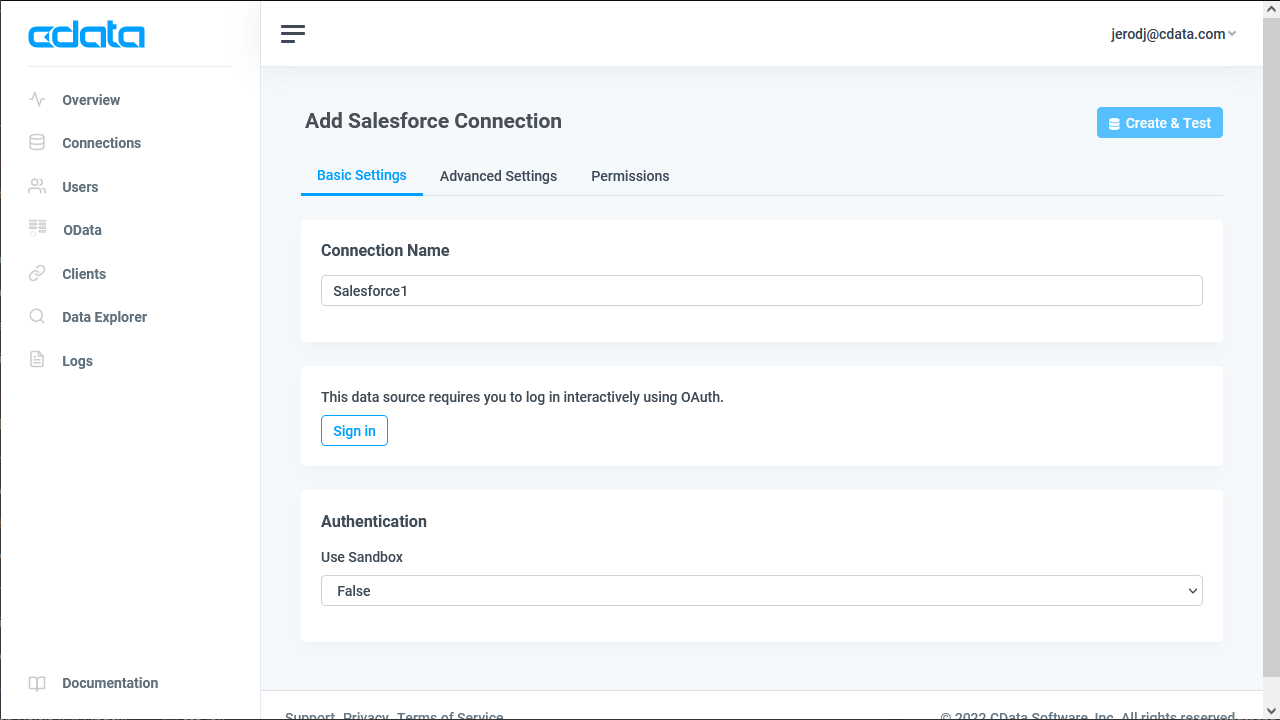The height and width of the screenshot is (720, 1280).
Task: Switch to the Basic Settings tab
Action: click(362, 175)
